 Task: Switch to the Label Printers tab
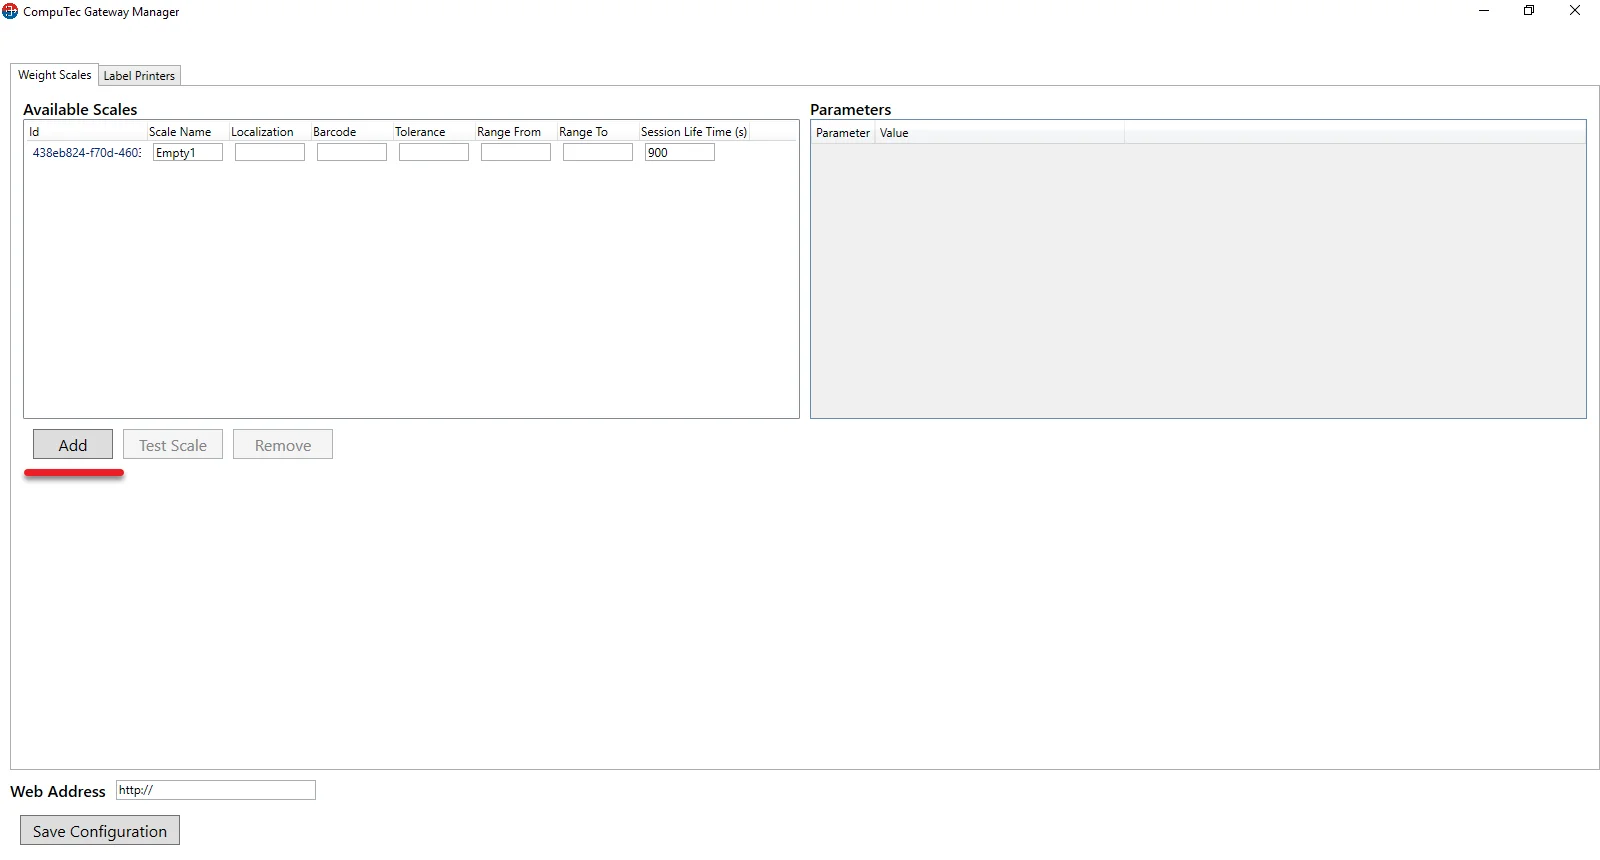point(139,76)
